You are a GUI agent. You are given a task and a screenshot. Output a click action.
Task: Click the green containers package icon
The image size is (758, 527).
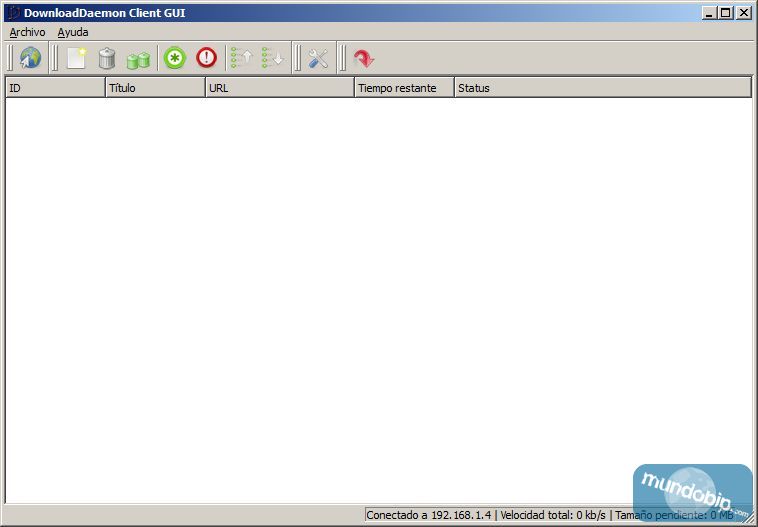[138, 60]
